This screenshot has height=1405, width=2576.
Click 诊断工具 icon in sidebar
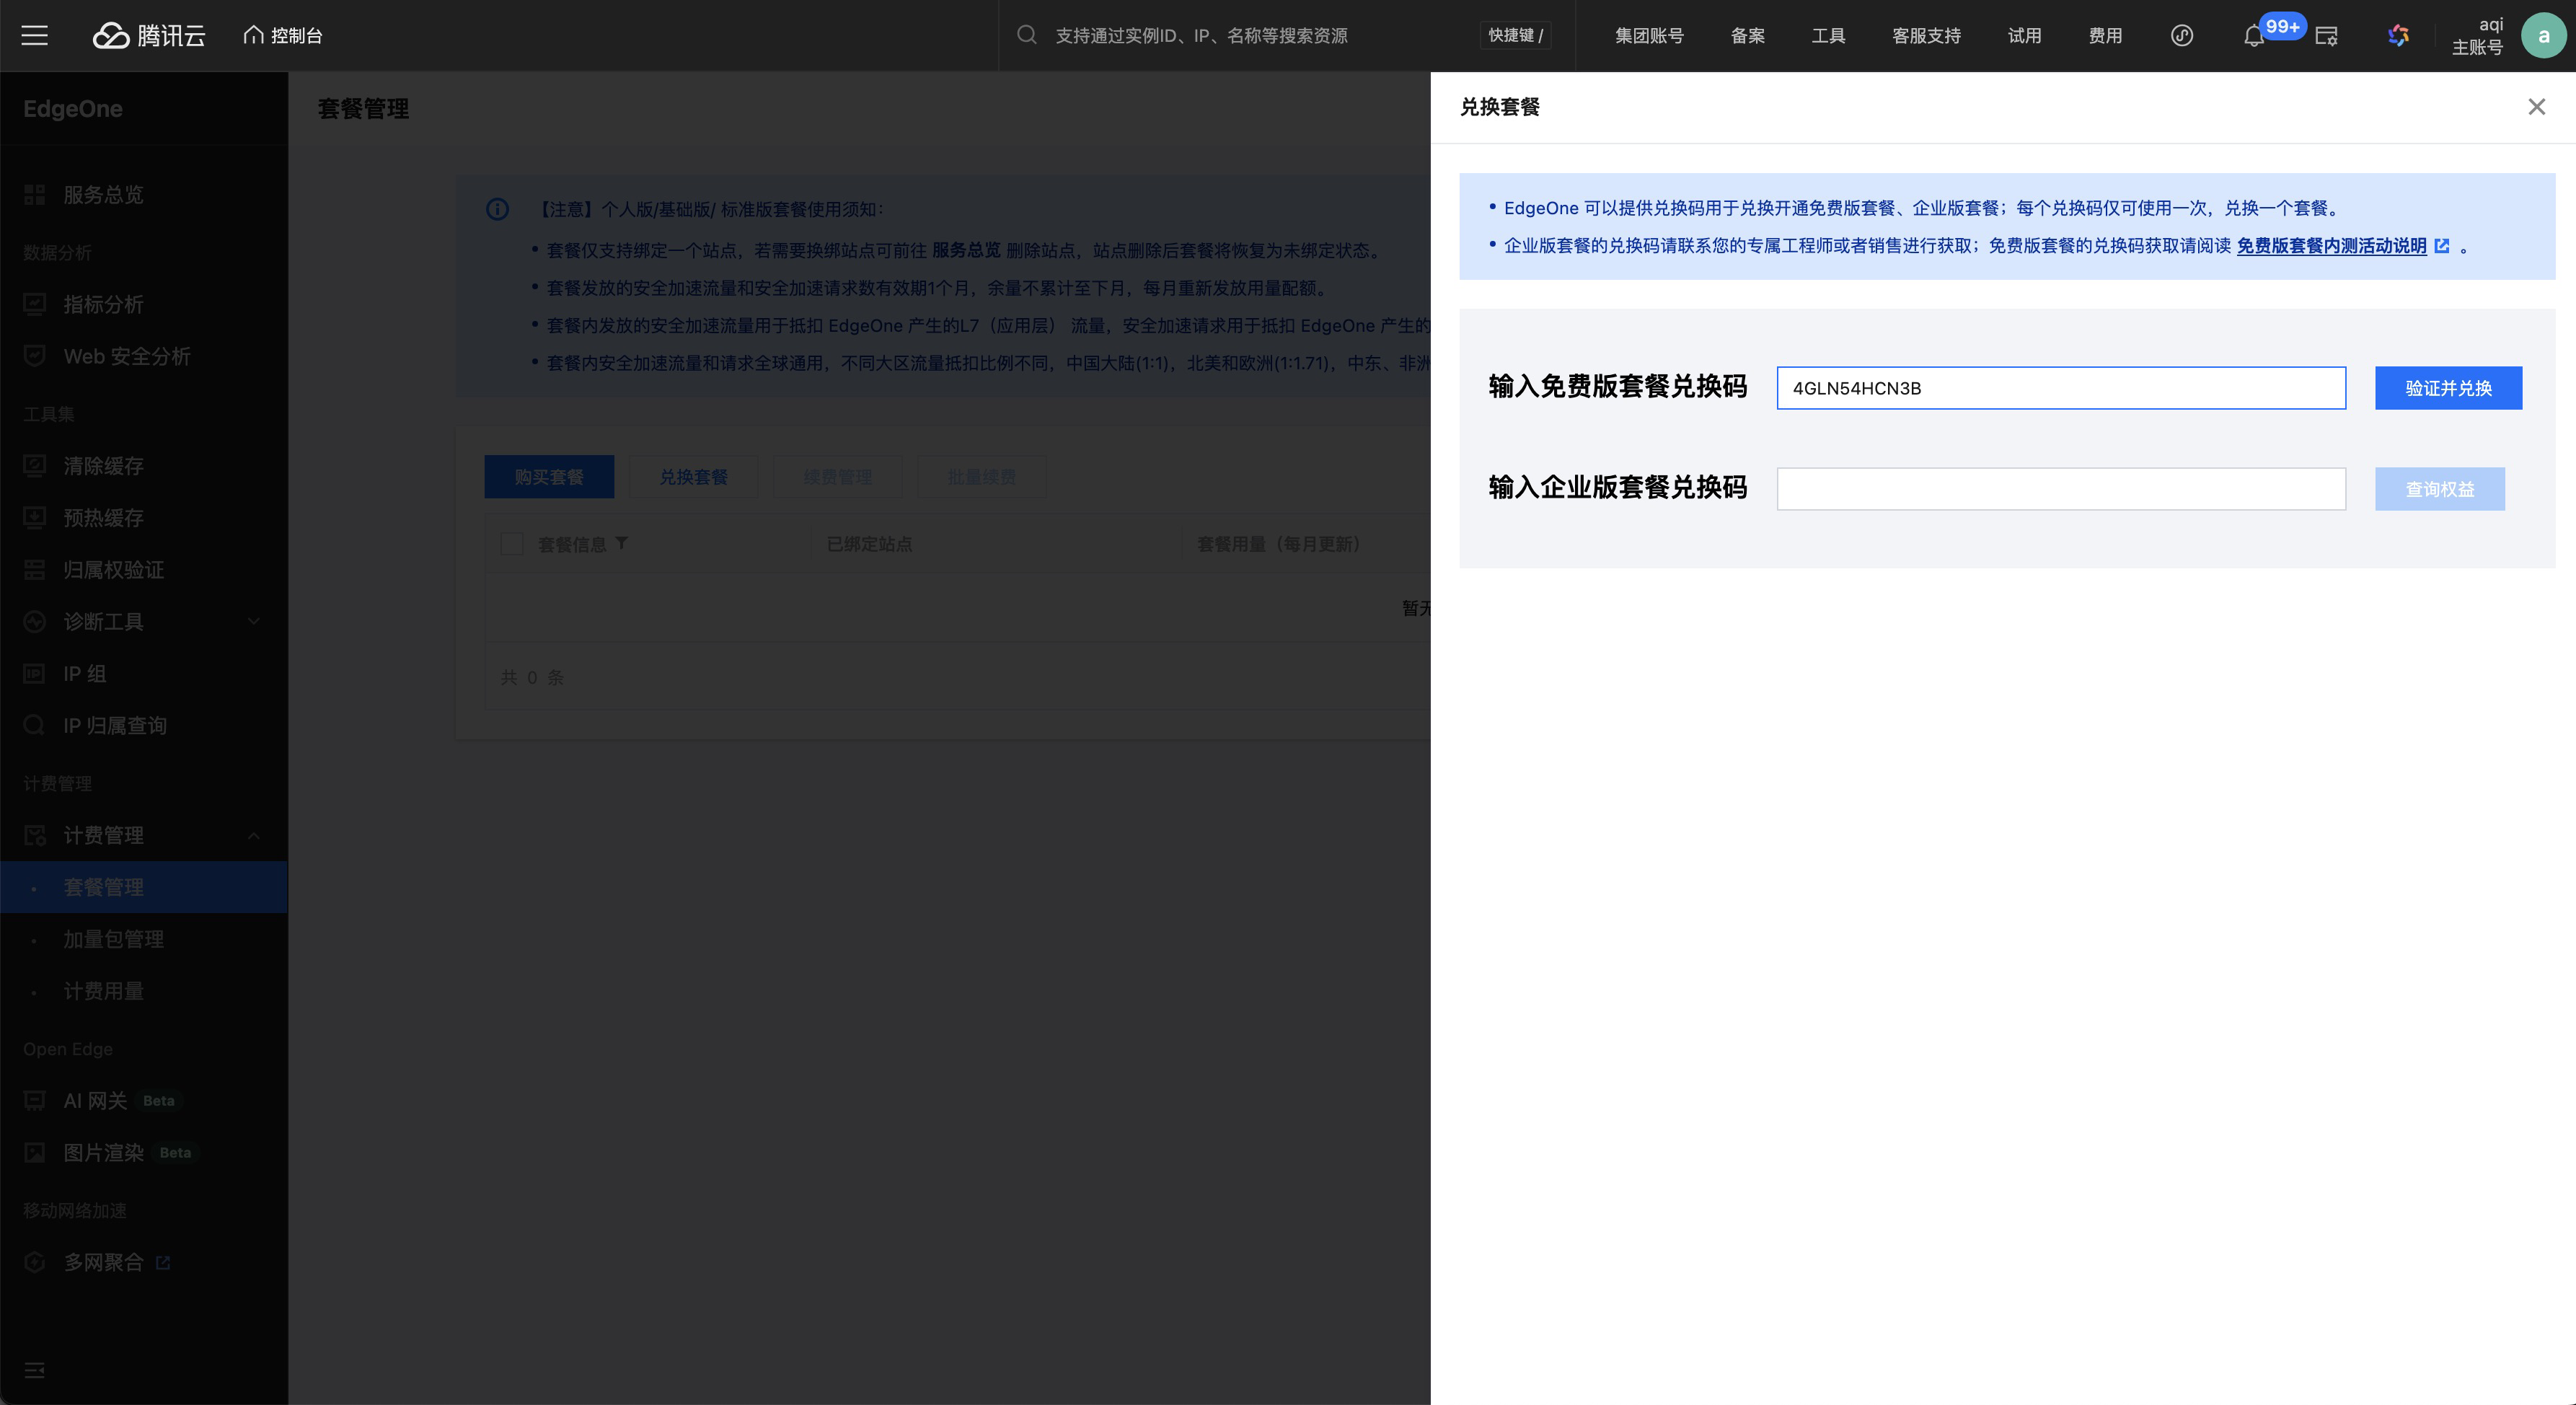[x=35, y=622]
